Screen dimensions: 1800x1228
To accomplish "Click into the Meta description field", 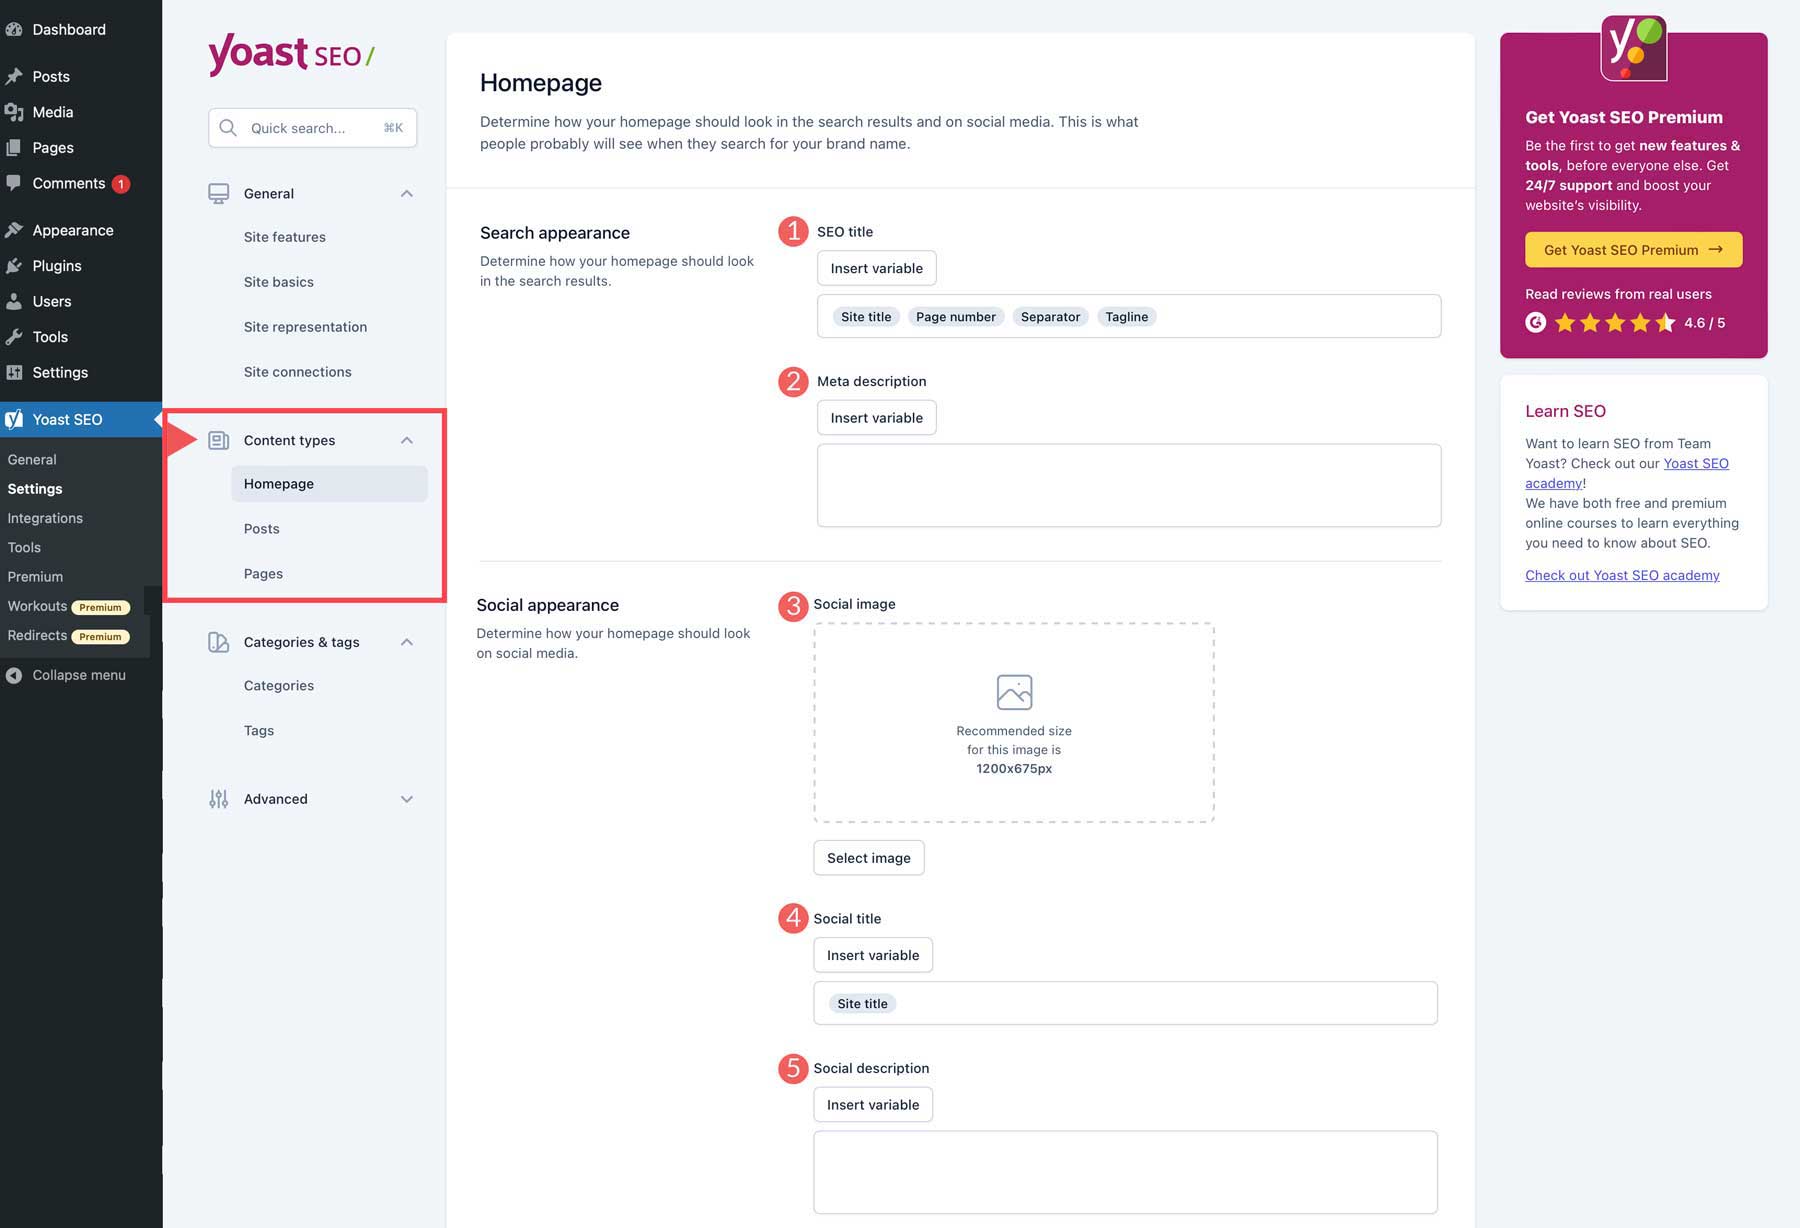I will tap(1128, 485).
